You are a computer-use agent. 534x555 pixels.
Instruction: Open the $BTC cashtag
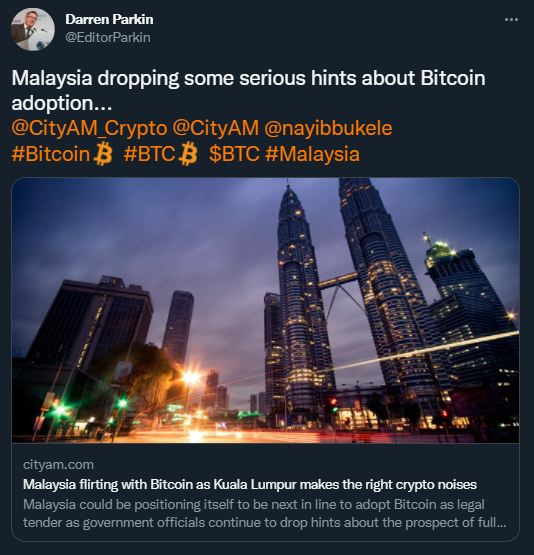[234, 154]
